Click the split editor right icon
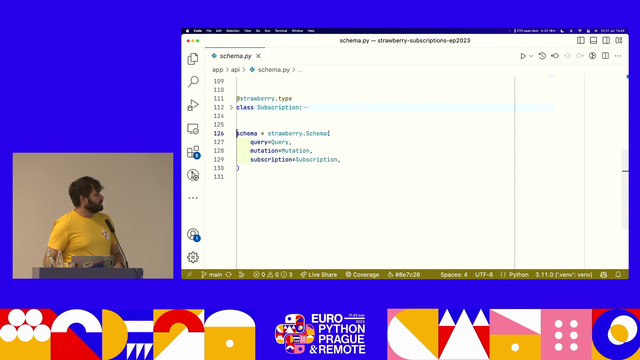 (x=605, y=56)
